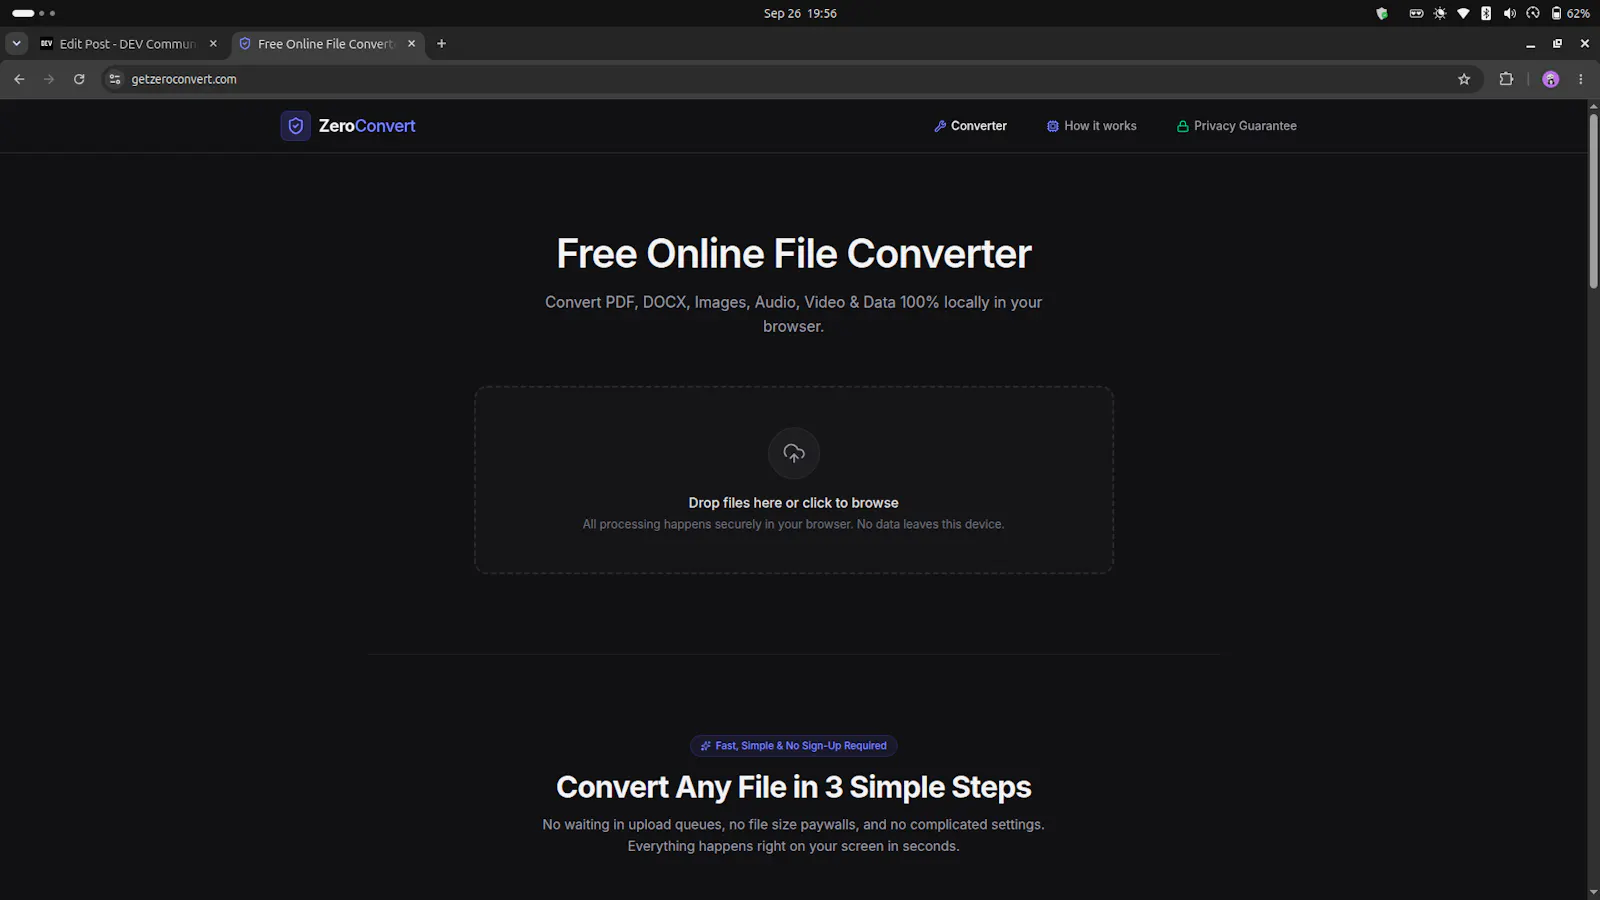The height and width of the screenshot is (900, 1600).
Task: Click the battery 62% indicator
Action: coord(1570,13)
